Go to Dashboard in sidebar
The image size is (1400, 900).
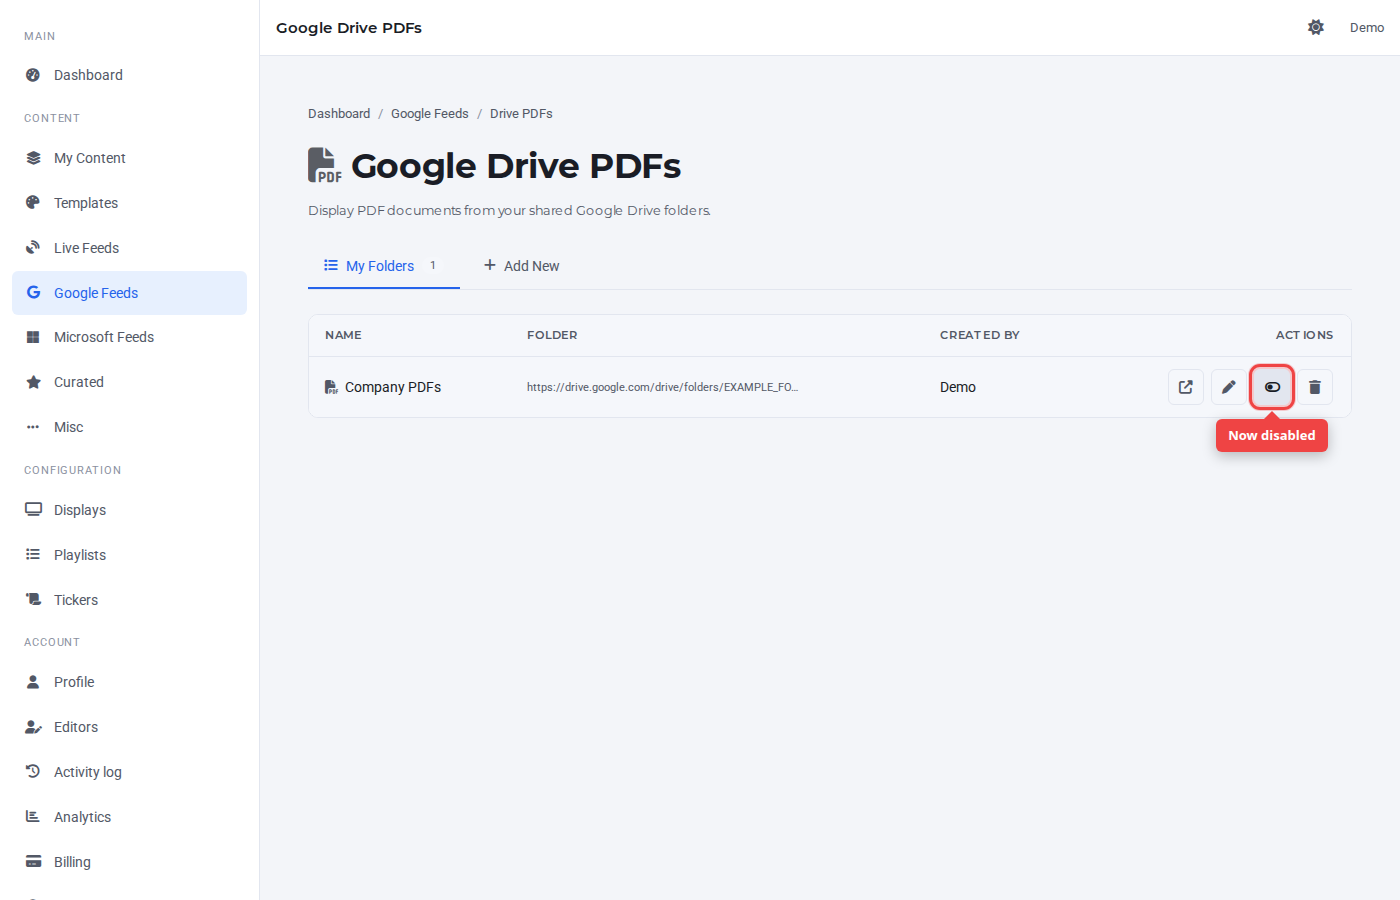click(130, 75)
